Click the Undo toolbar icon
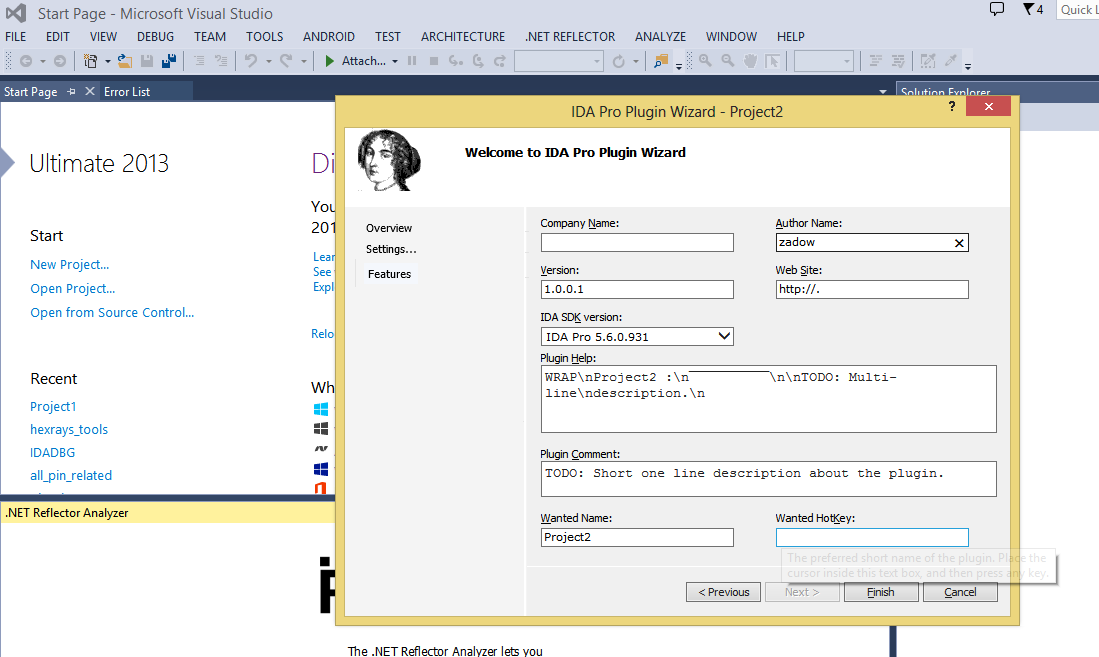Image resolution: width=1099 pixels, height=657 pixels. point(251,61)
